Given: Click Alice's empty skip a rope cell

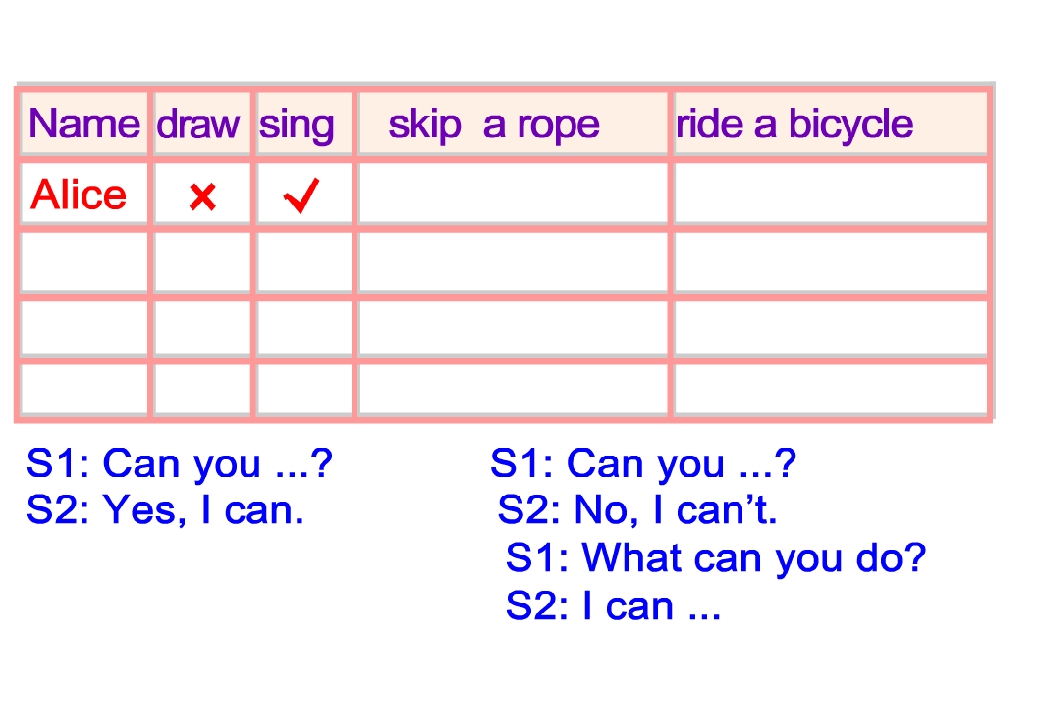Looking at the screenshot, I should [512, 194].
